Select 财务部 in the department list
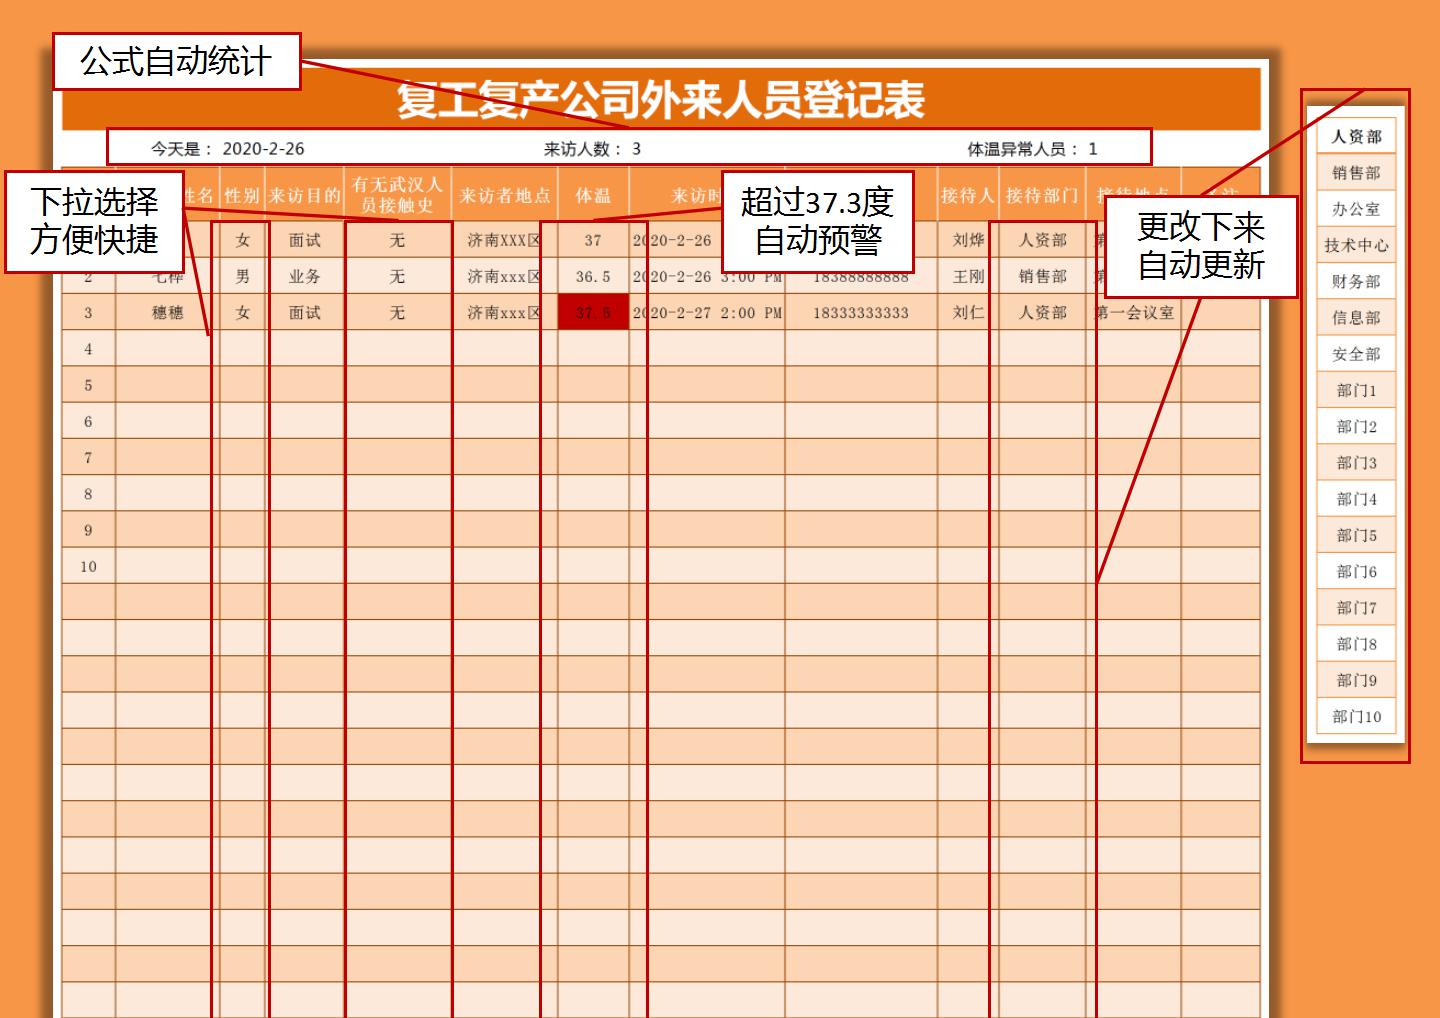The width and height of the screenshot is (1440, 1018). coord(1355,282)
